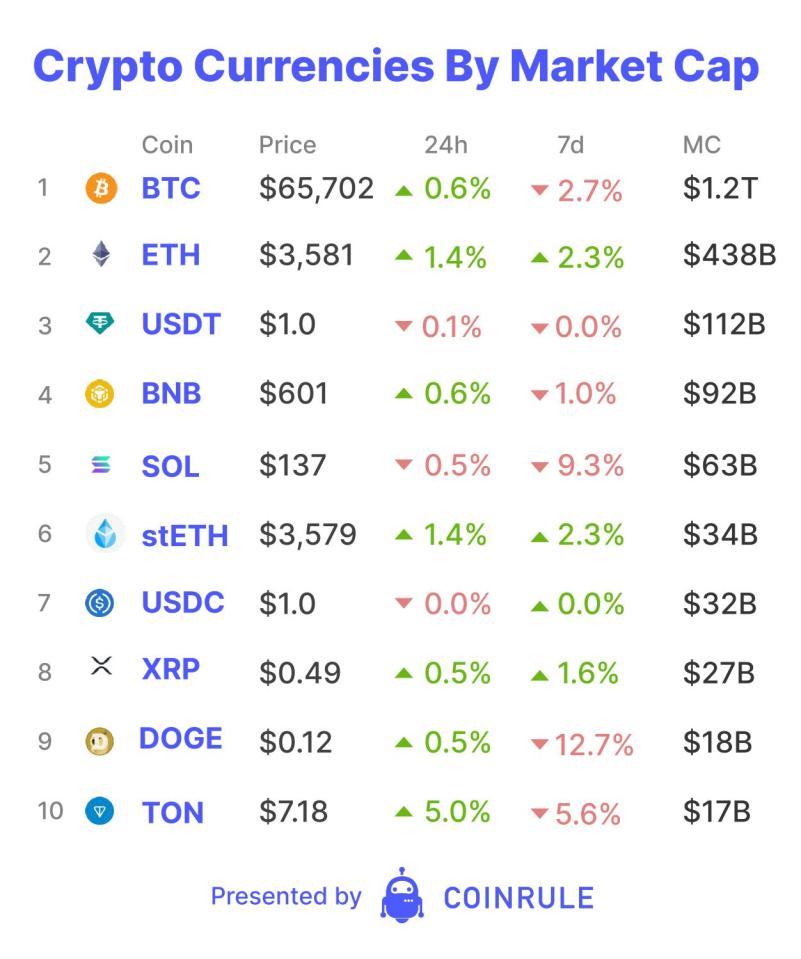Click the BNB coin icon
This screenshot has height=959, width=801.
(101, 394)
